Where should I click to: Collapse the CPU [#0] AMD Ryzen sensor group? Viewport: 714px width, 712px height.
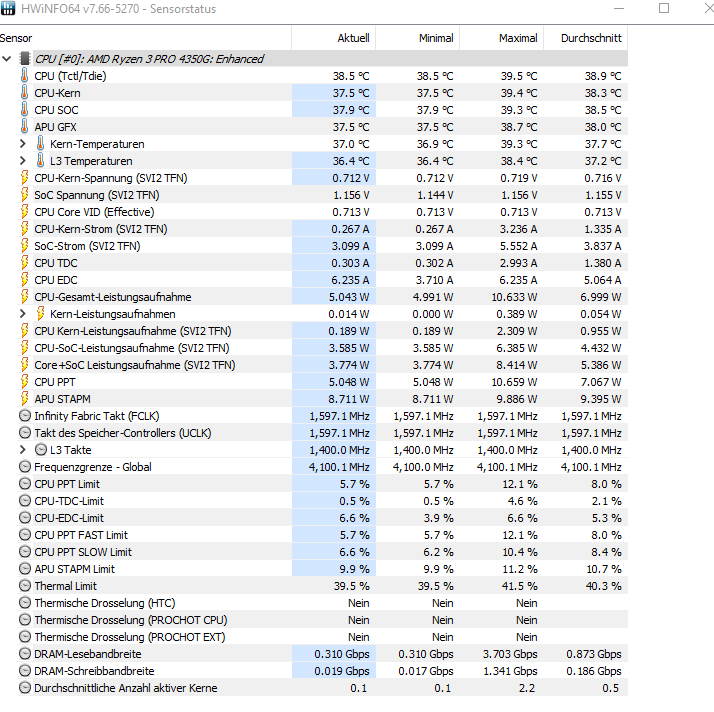point(6,59)
